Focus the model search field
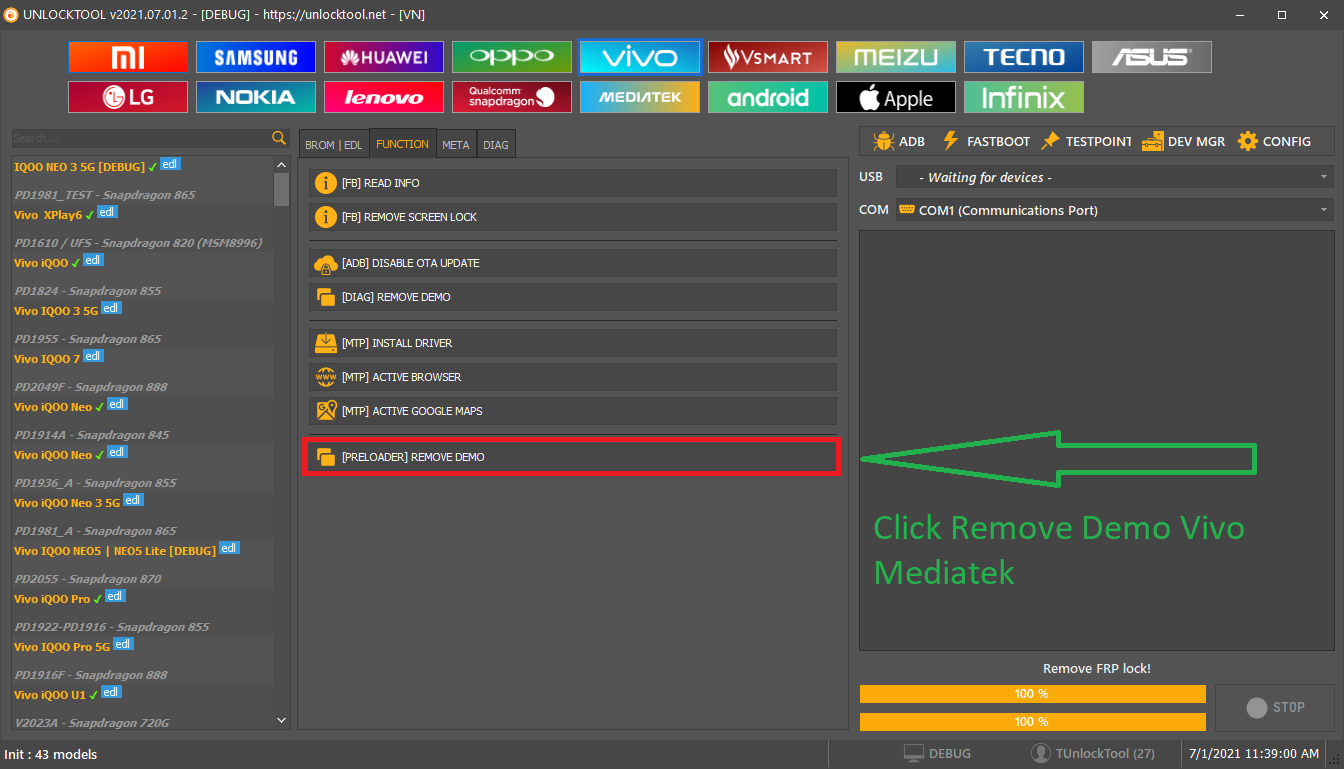 tap(140, 138)
